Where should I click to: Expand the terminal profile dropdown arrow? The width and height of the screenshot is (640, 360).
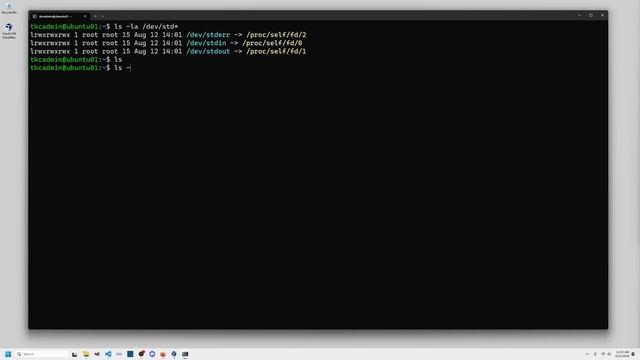tap(103, 16)
